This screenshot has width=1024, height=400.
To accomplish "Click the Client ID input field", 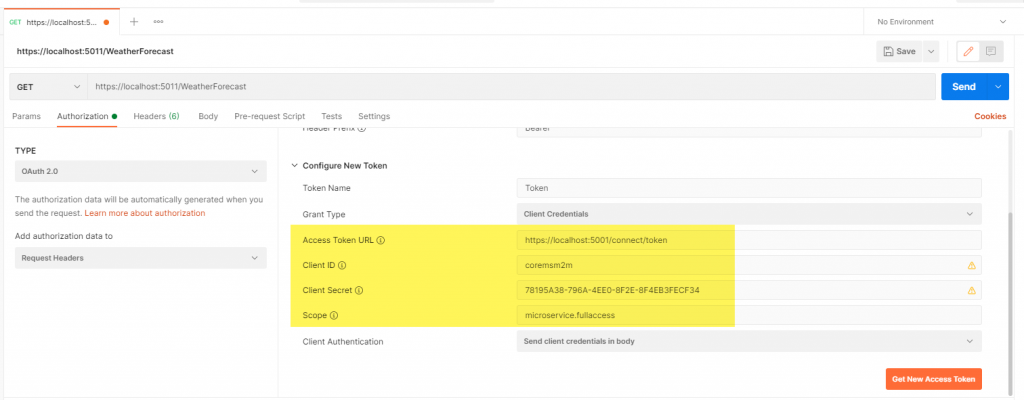I will 749,265.
